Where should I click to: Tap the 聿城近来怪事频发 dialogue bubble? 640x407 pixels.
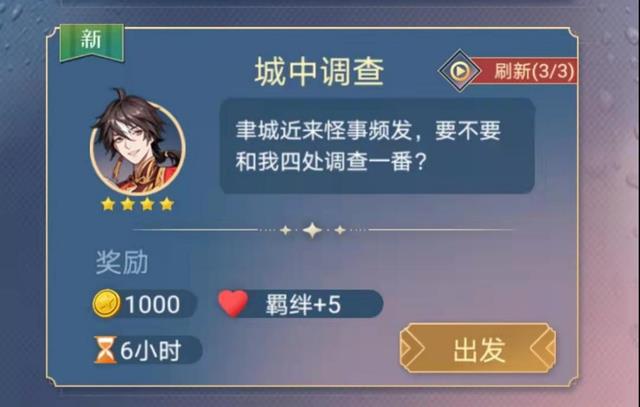tap(378, 146)
